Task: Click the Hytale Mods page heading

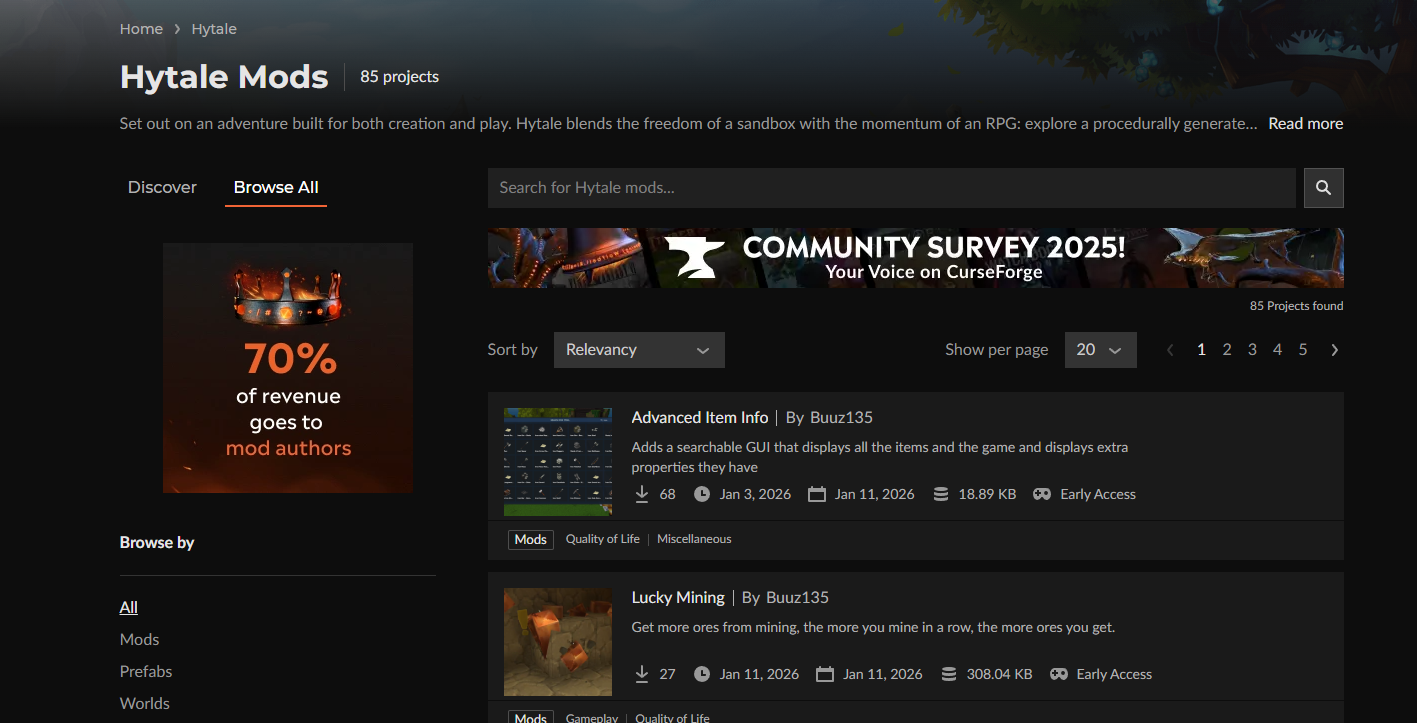Action: (224, 77)
